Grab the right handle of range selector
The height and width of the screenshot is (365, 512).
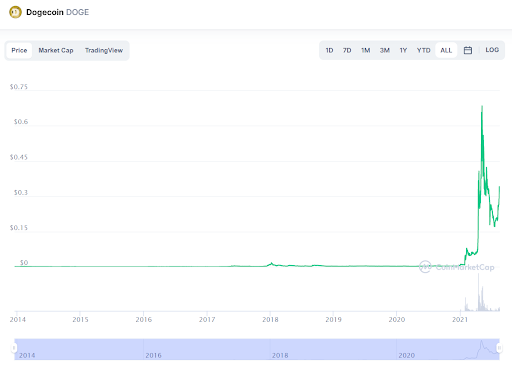click(x=499, y=348)
